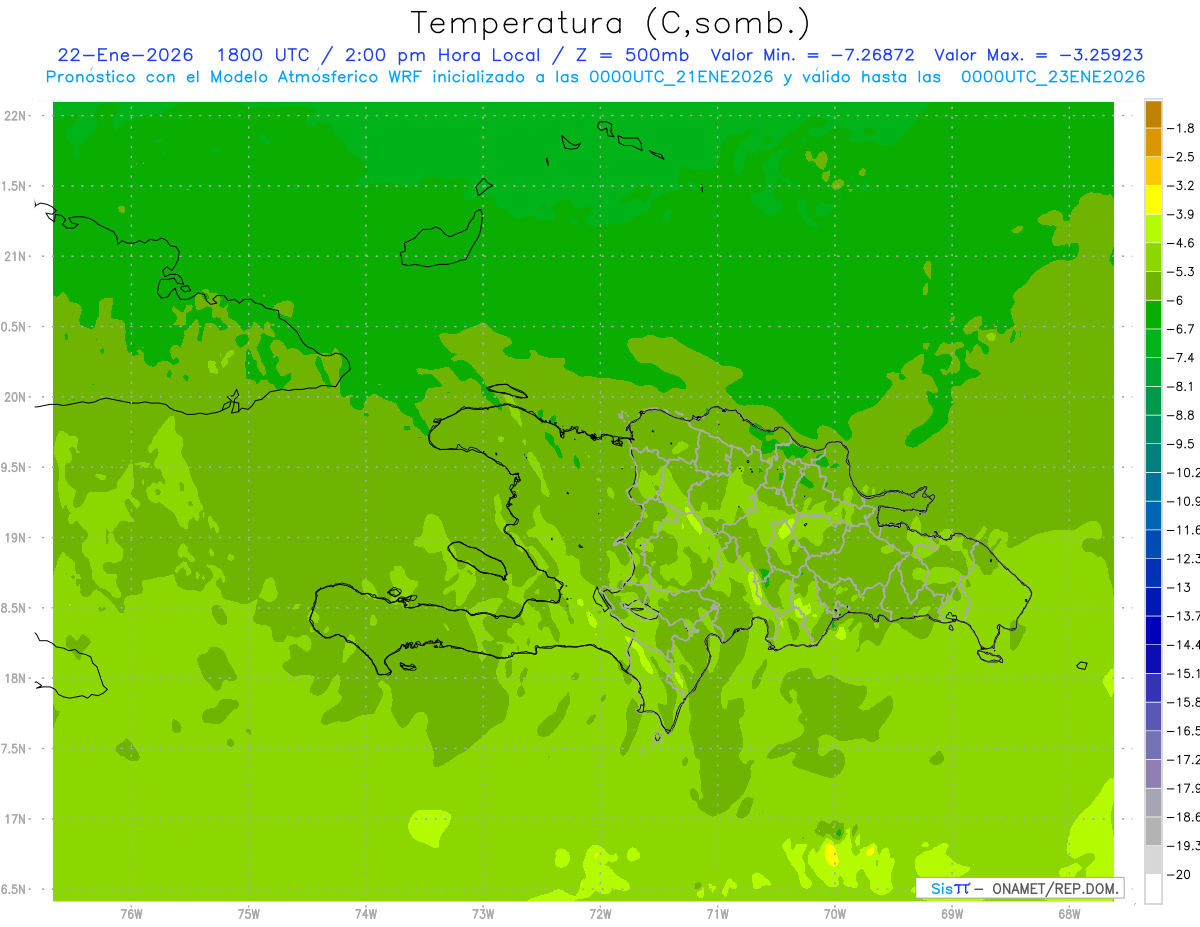Click the '-10.9' legend label
The width and height of the screenshot is (1200, 927).
1184,501
